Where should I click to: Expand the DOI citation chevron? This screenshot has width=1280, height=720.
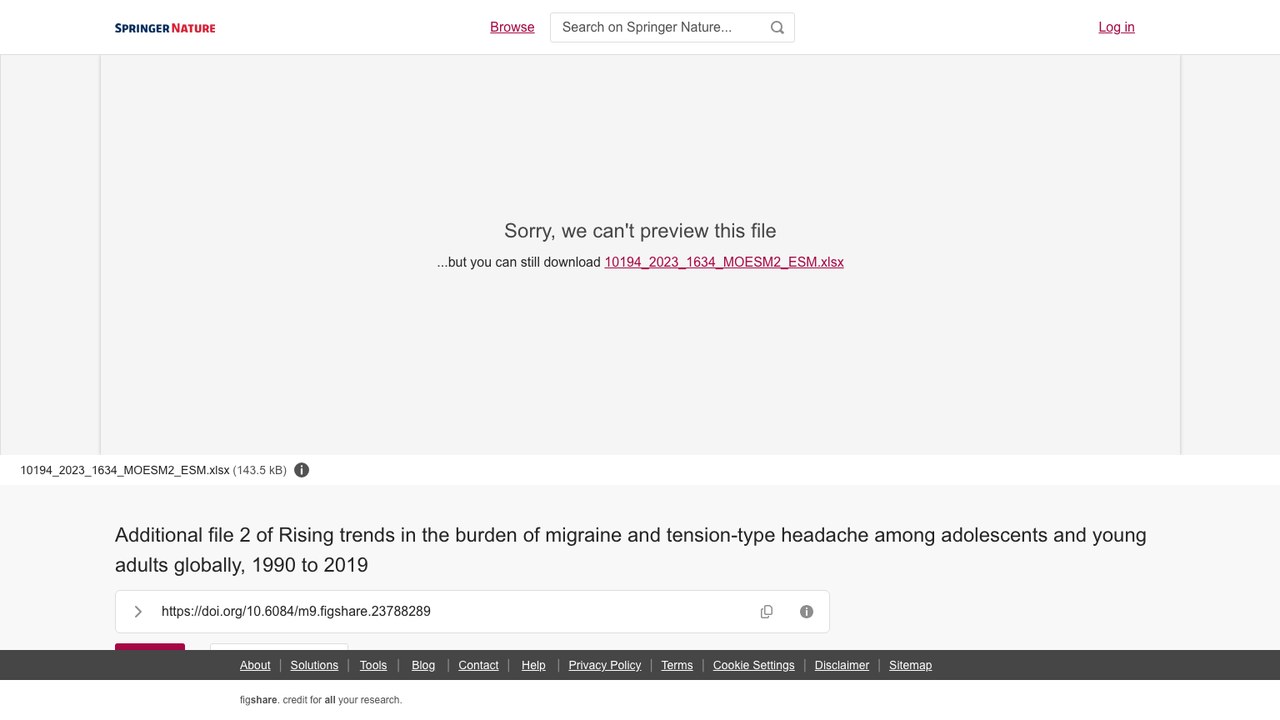[138, 612]
